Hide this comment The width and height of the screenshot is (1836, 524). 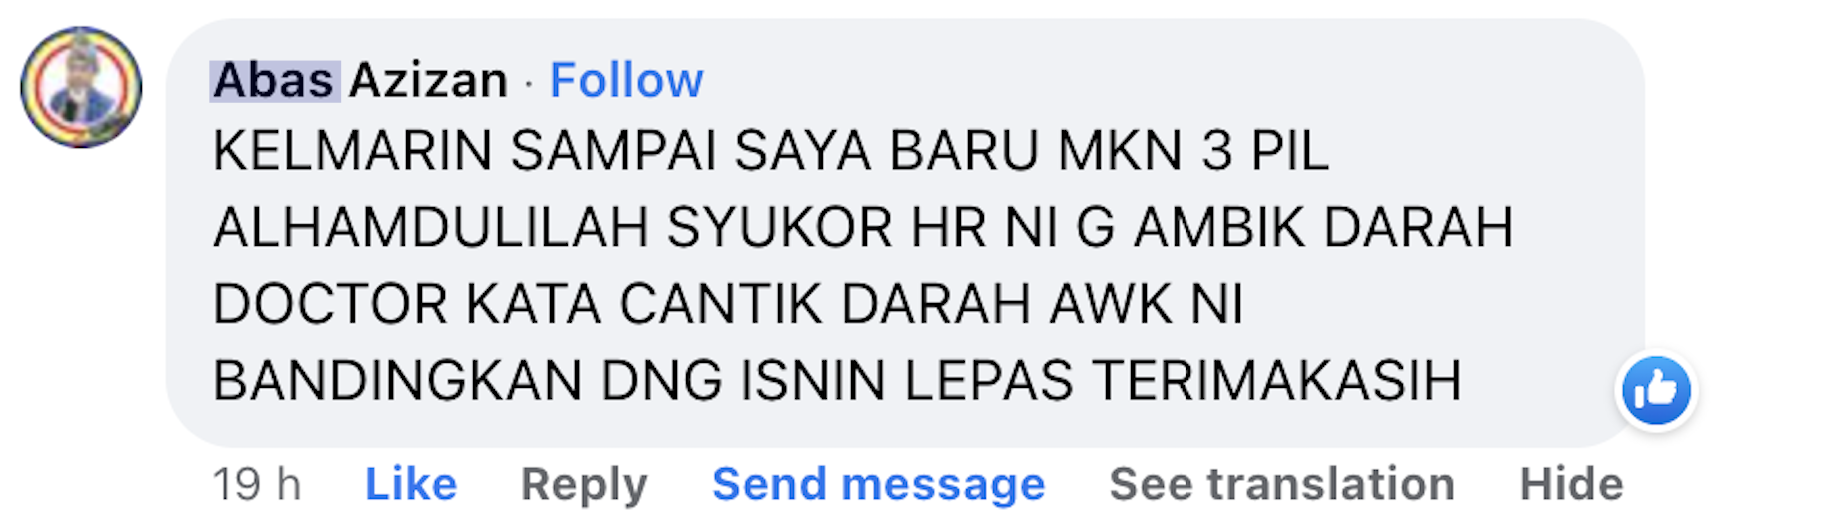click(x=1571, y=484)
